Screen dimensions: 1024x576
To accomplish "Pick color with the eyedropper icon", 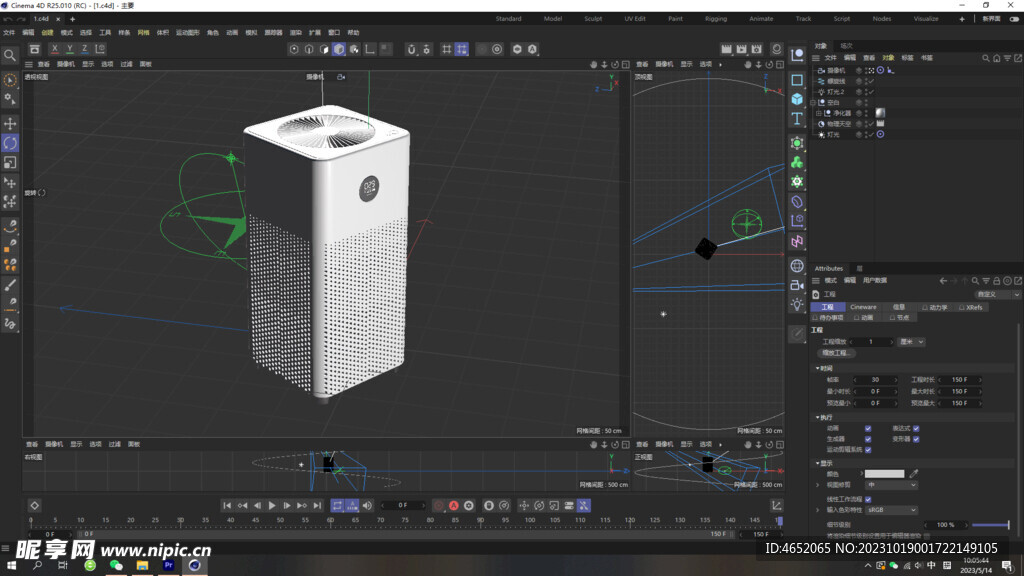I will tap(914, 473).
